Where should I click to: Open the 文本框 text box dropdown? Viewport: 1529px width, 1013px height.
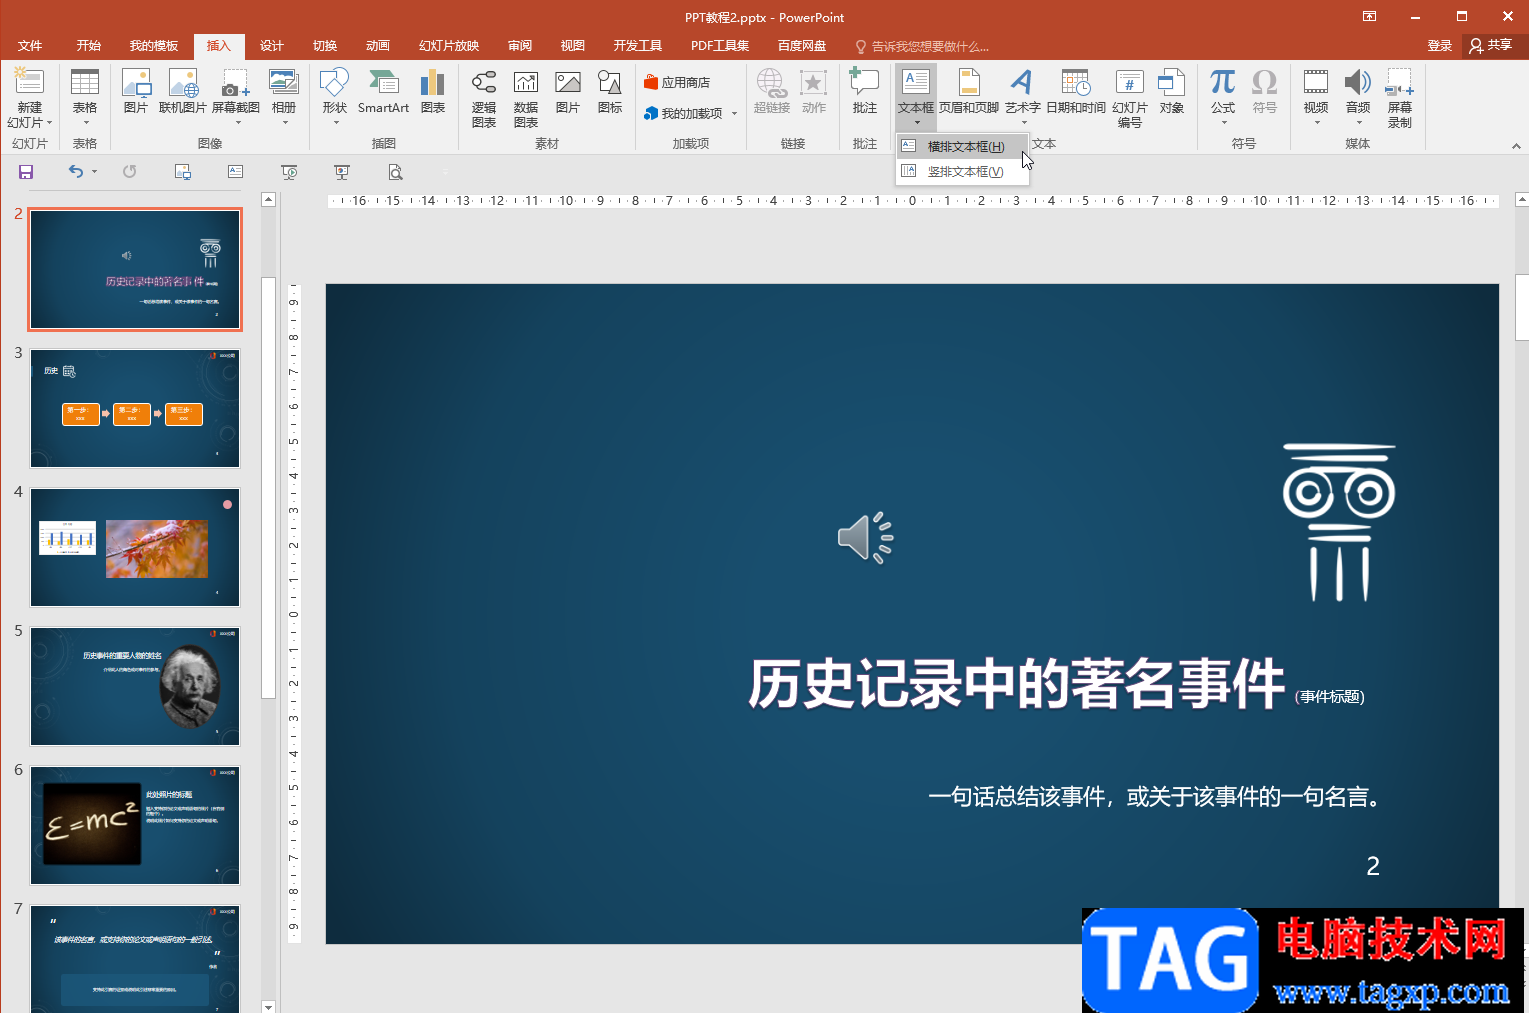pos(916,98)
